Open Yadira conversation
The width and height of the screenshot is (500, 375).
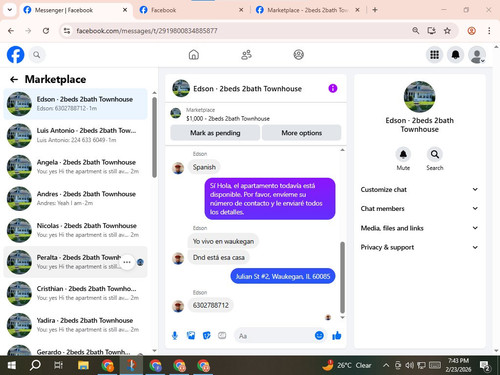(75, 325)
